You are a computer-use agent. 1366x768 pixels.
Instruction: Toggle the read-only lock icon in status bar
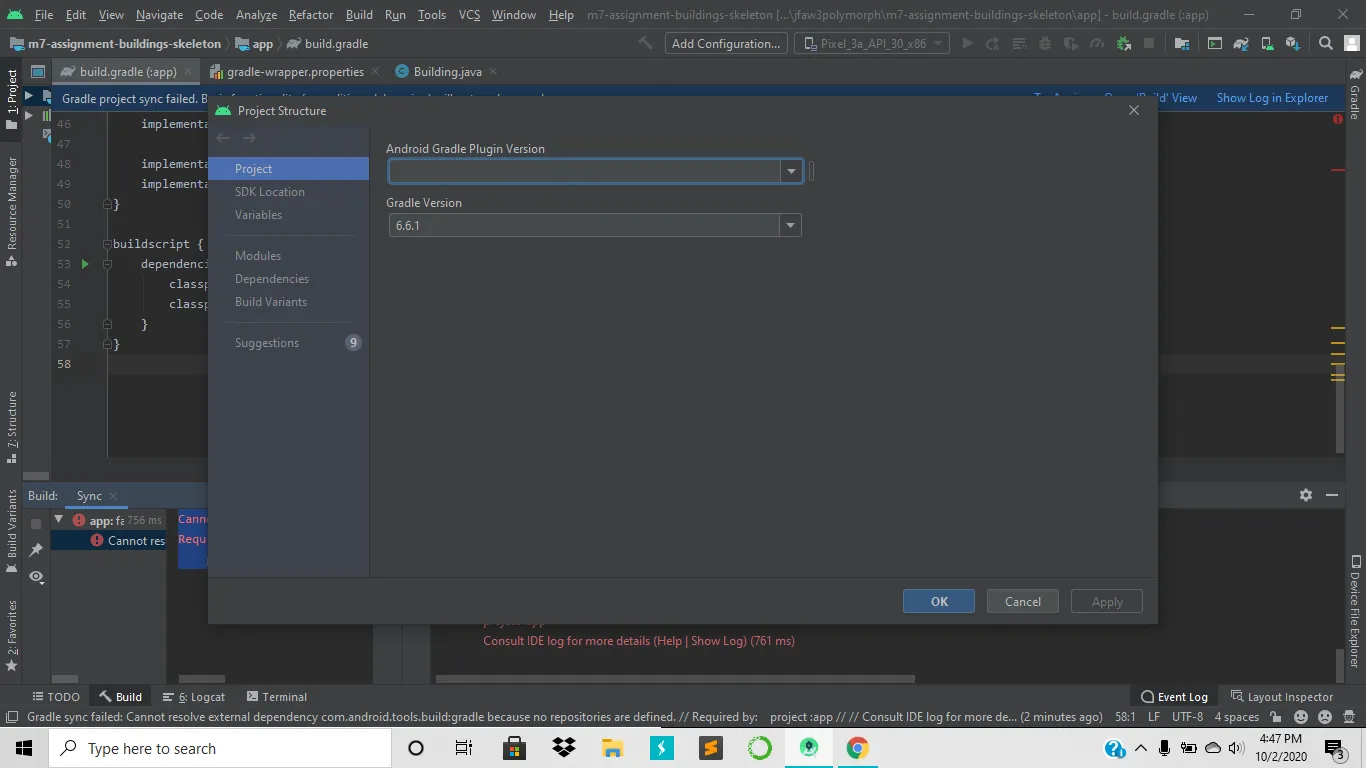tap(1277, 717)
